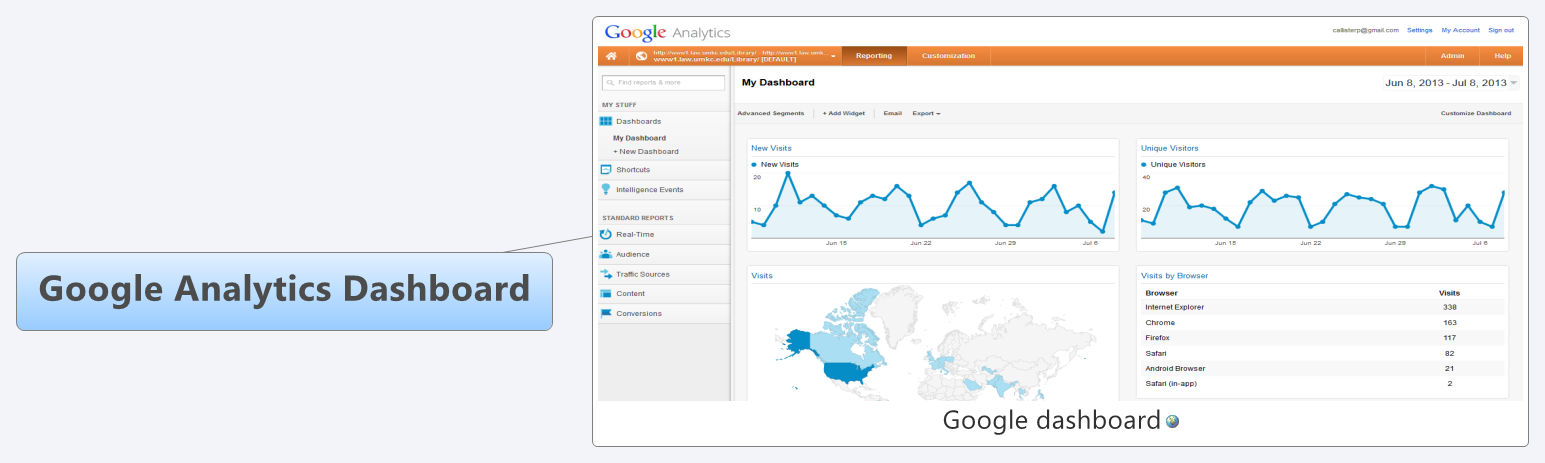Click the Visits column header in table
Viewport: 1545px width, 463px height.
click(1449, 293)
